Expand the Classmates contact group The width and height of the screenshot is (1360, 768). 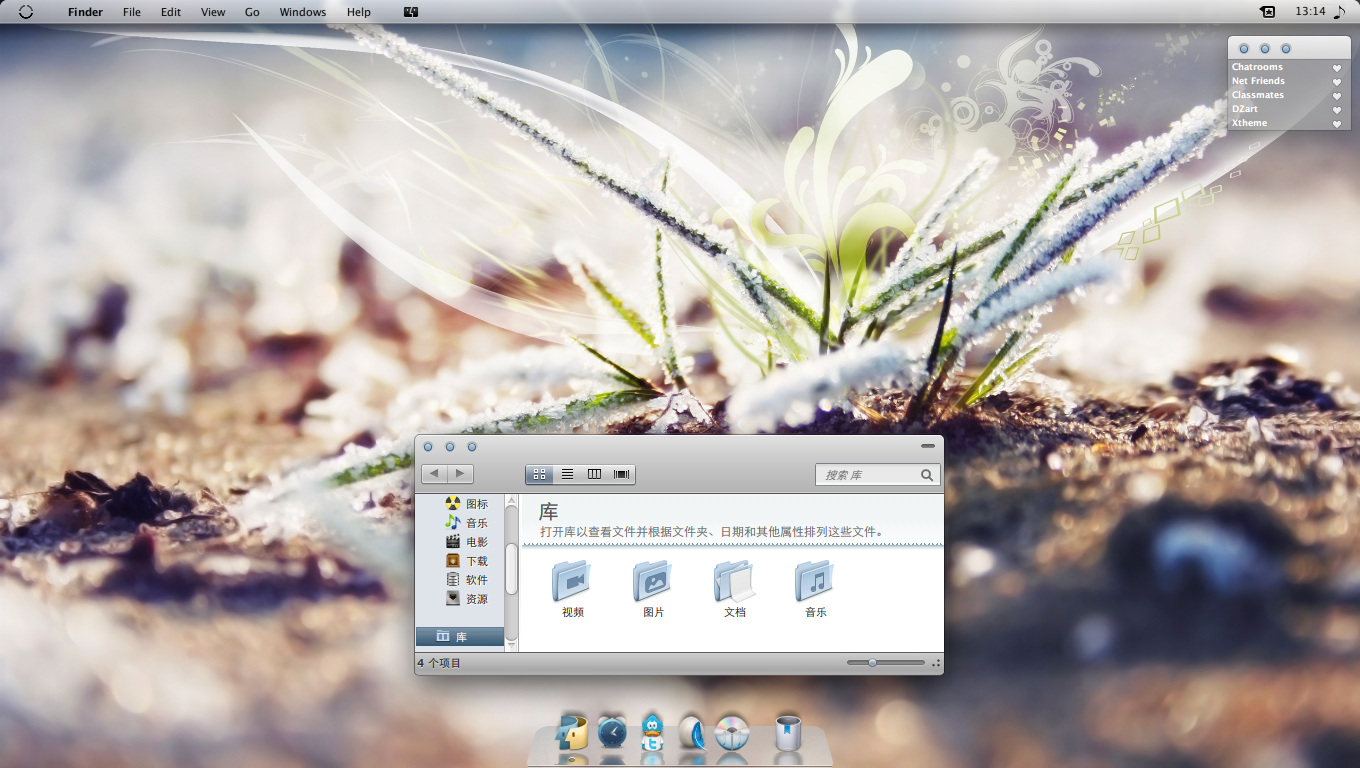(1257, 95)
